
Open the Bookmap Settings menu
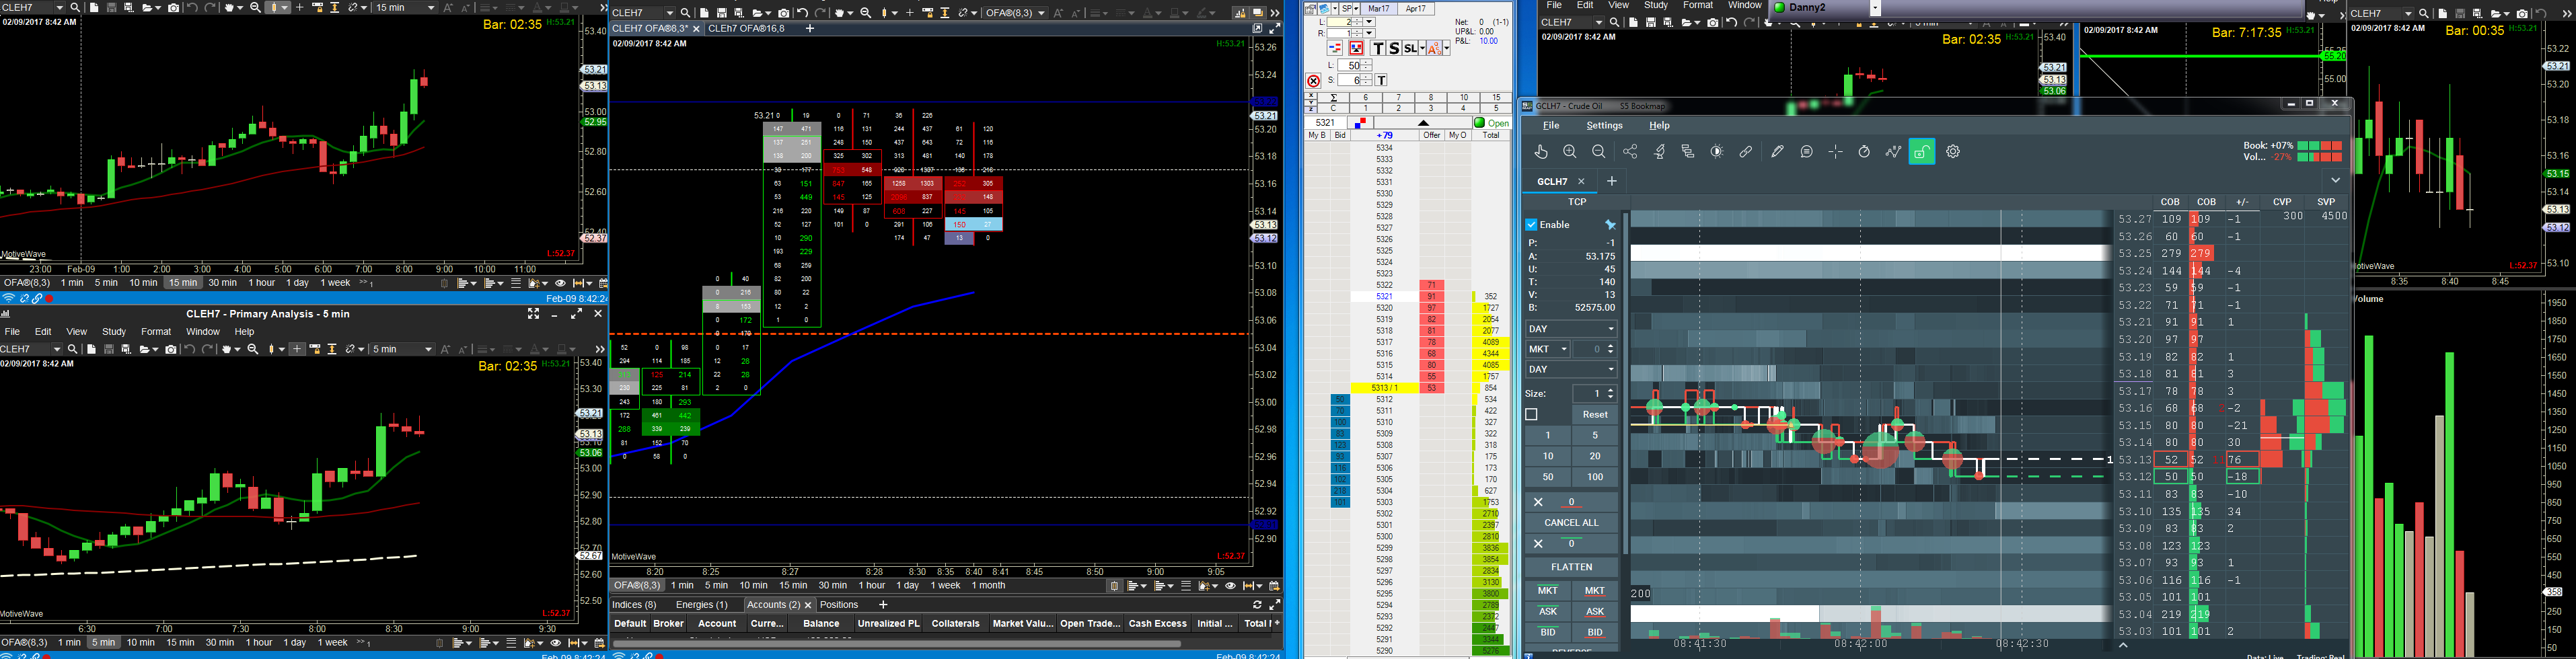1604,126
